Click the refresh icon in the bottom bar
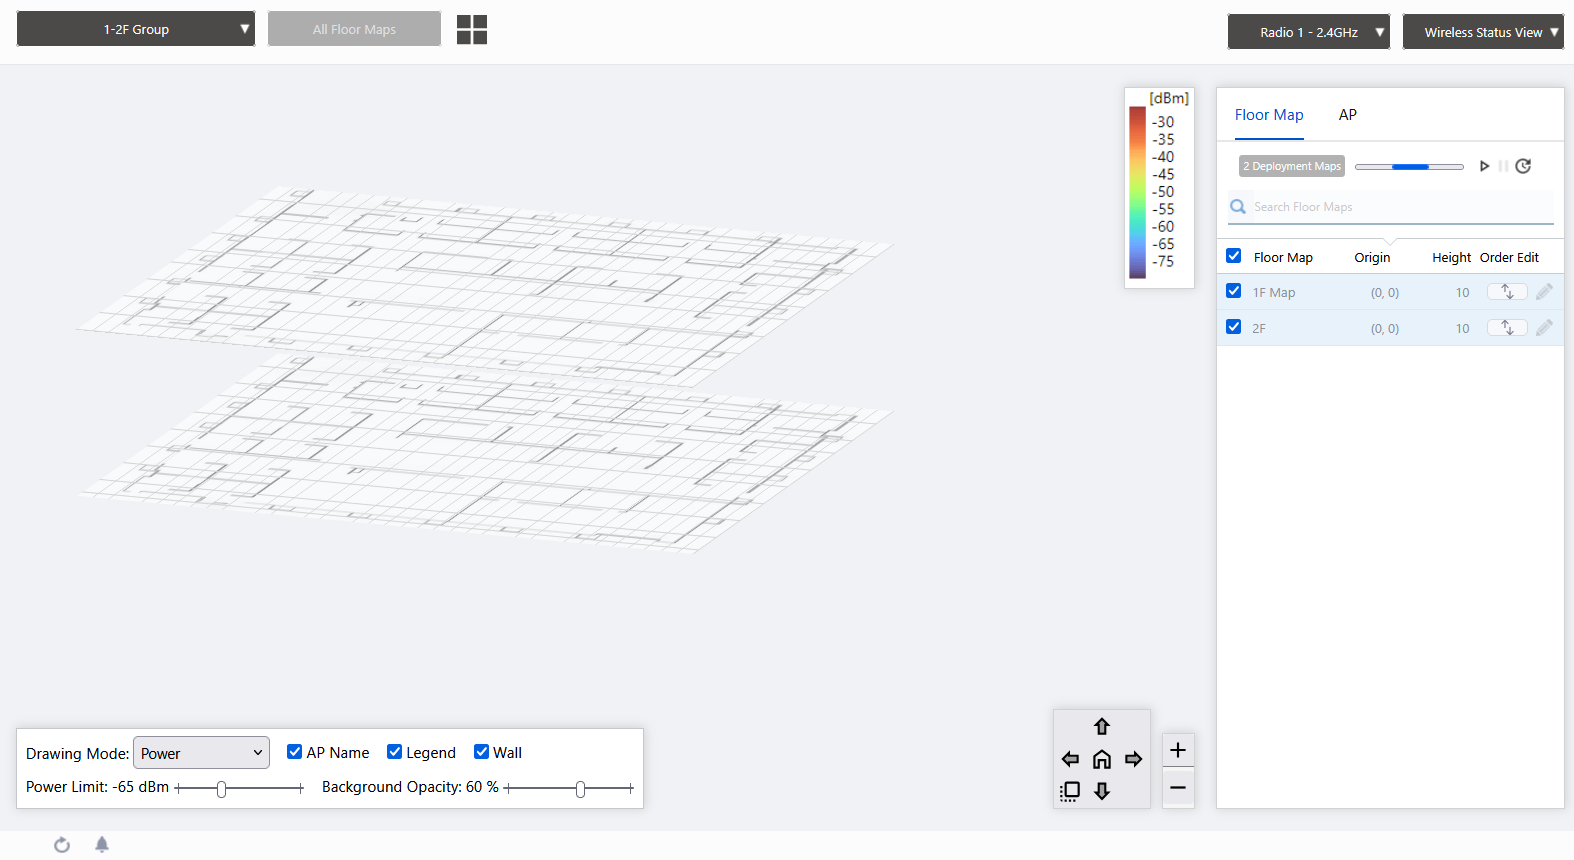Screen dimensions: 1574x860 click(x=62, y=845)
